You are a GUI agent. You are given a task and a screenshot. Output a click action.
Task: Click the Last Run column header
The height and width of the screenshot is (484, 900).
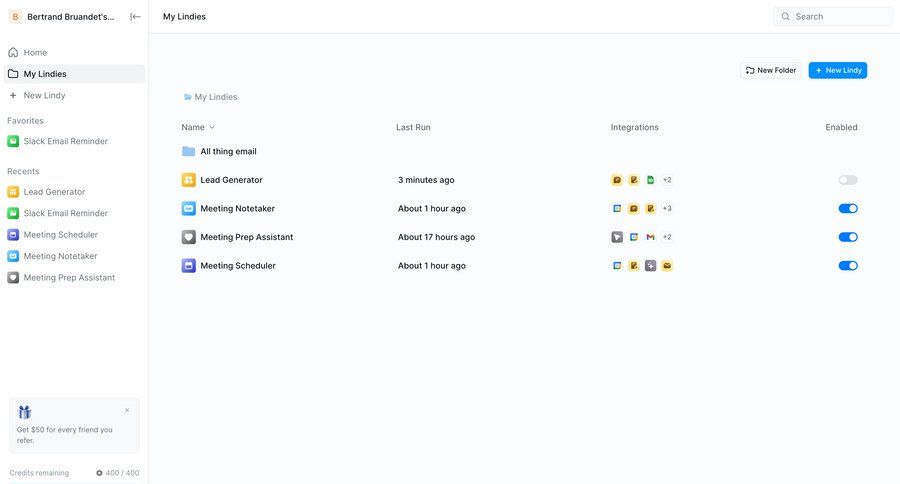click(x=413, y=127)
